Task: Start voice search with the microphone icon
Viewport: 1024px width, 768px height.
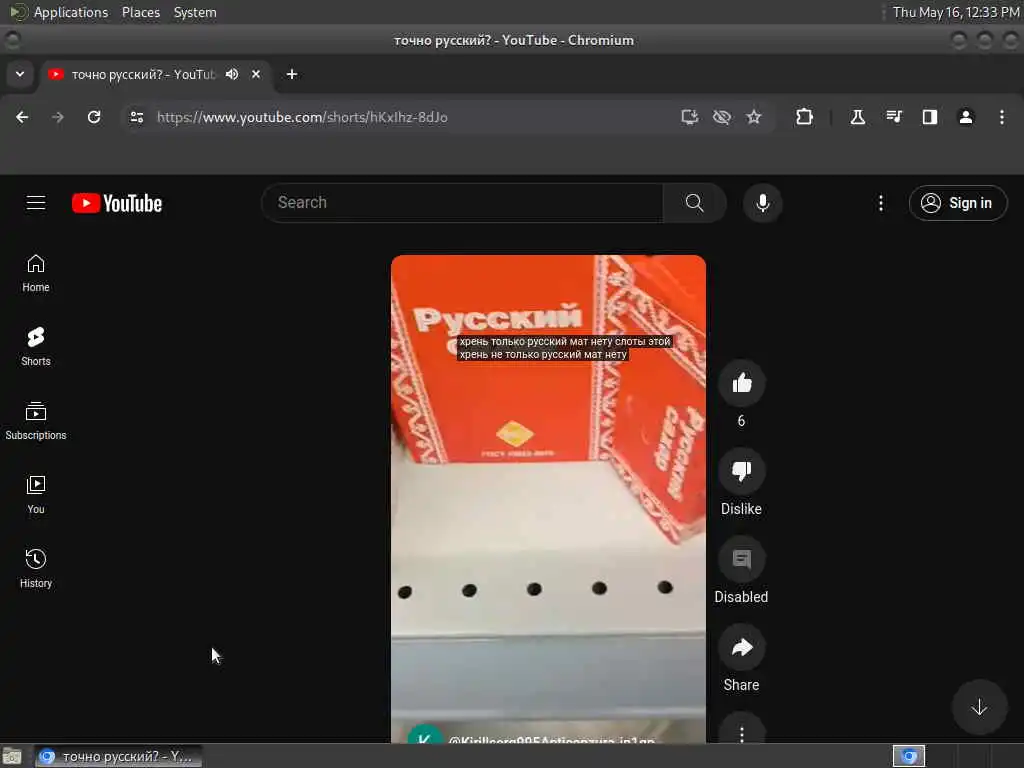Action: 762,203
